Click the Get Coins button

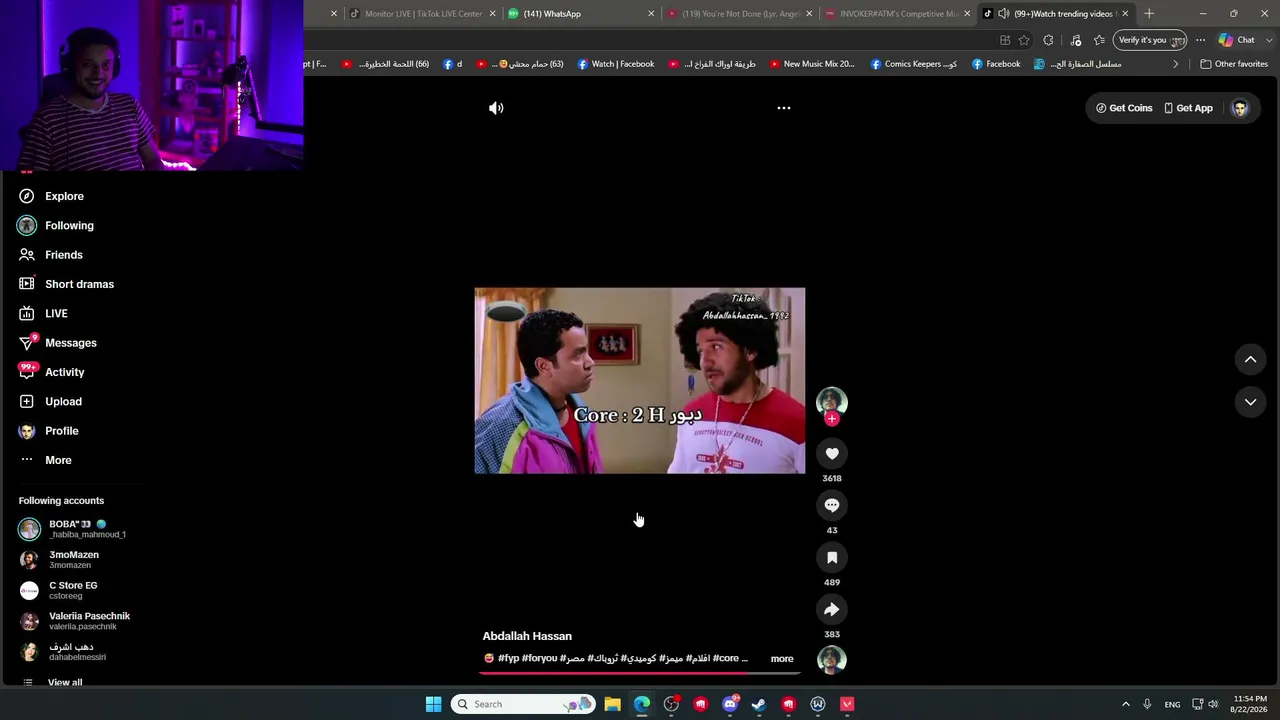tap(1124, 108)
